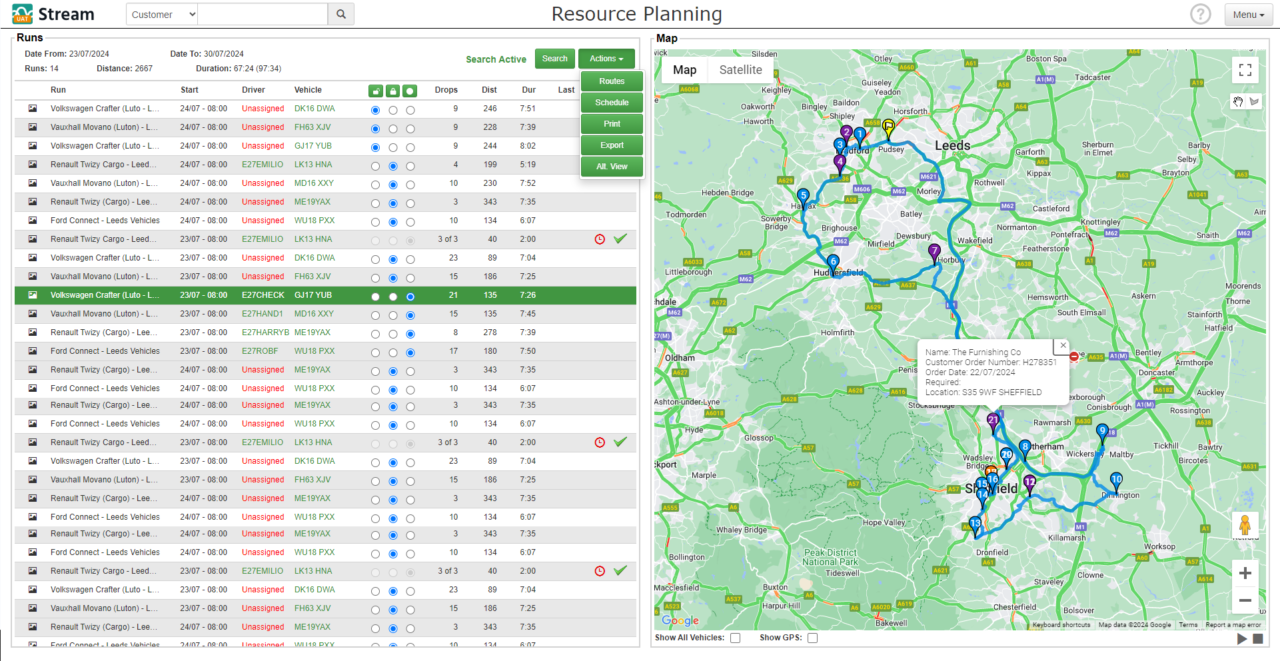Click the green Search button
Image resolution: width=1280 pixels, height=661 pixels.
[x=554, y=59]
